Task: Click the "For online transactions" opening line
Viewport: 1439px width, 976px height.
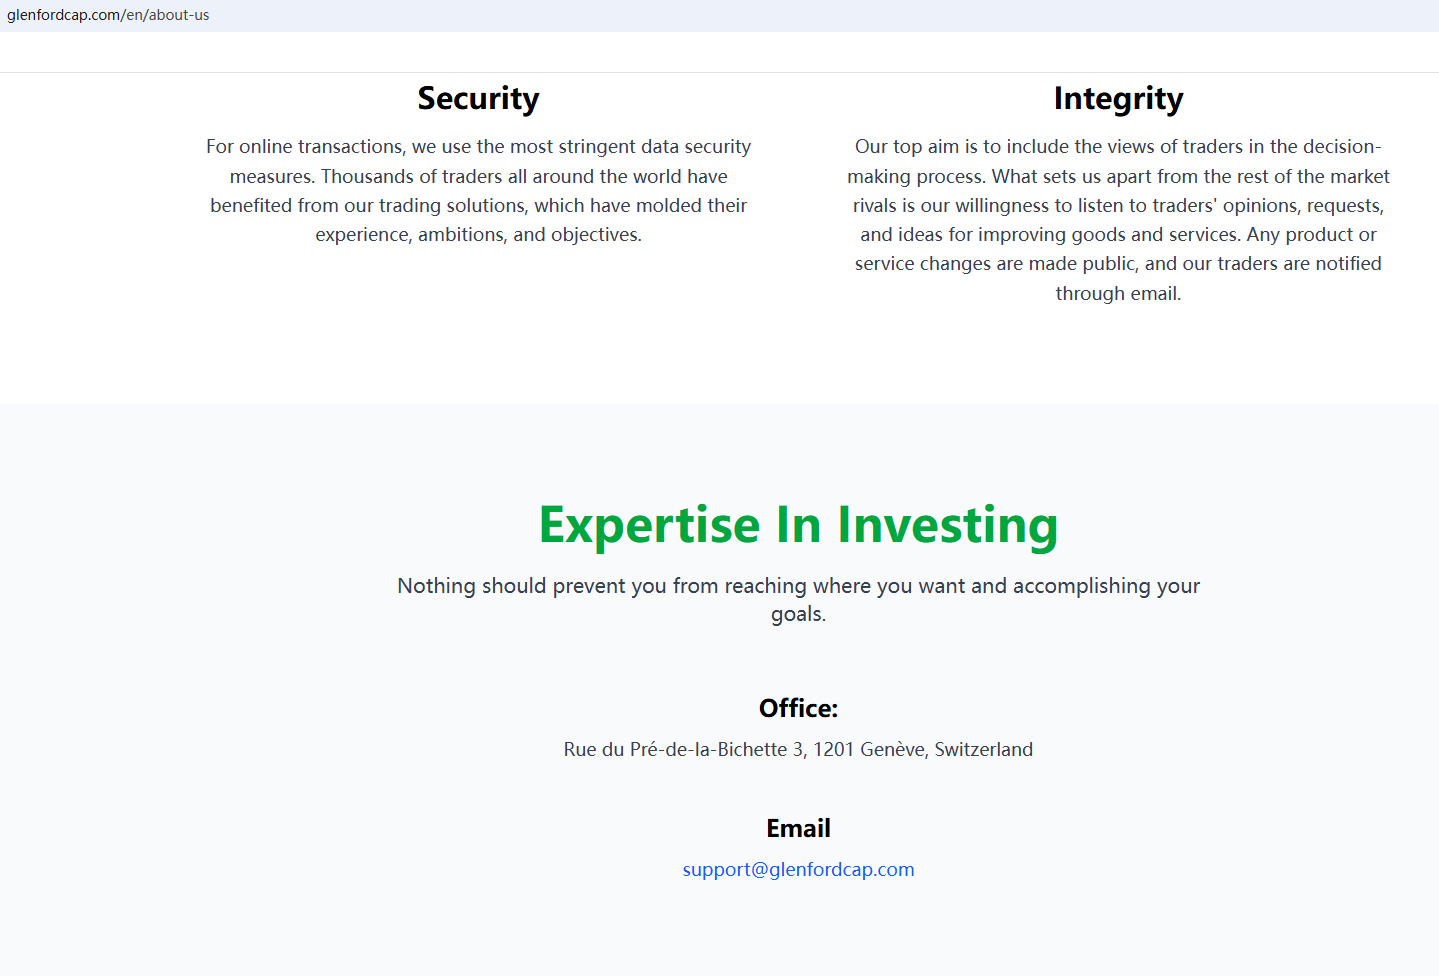Action: coord(478,147)
